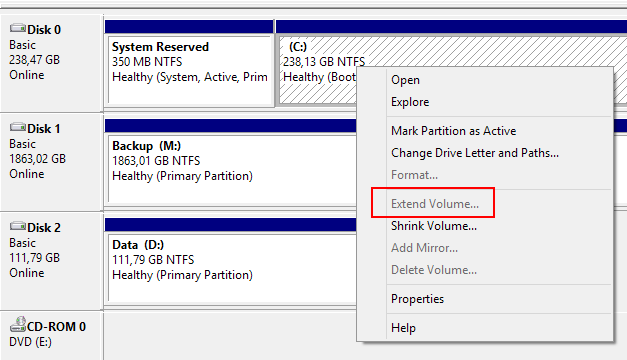
Task: Click the Disk 1 label
Action: pos(44,129)
